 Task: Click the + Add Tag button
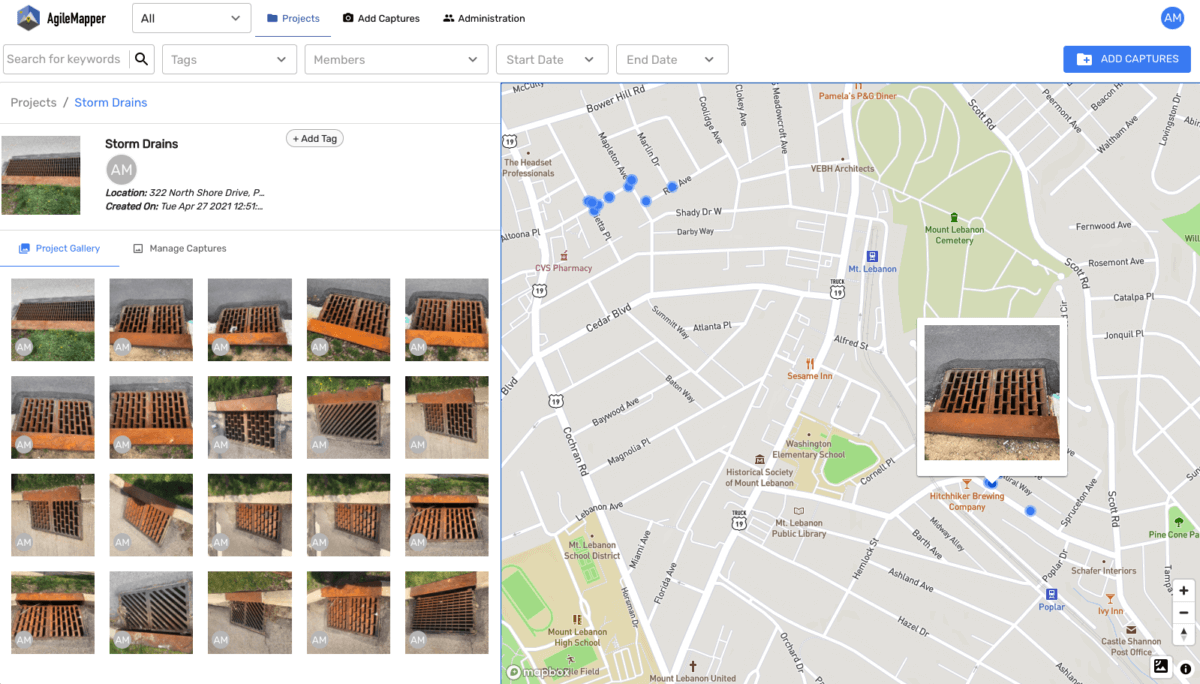tap(315, 139)
